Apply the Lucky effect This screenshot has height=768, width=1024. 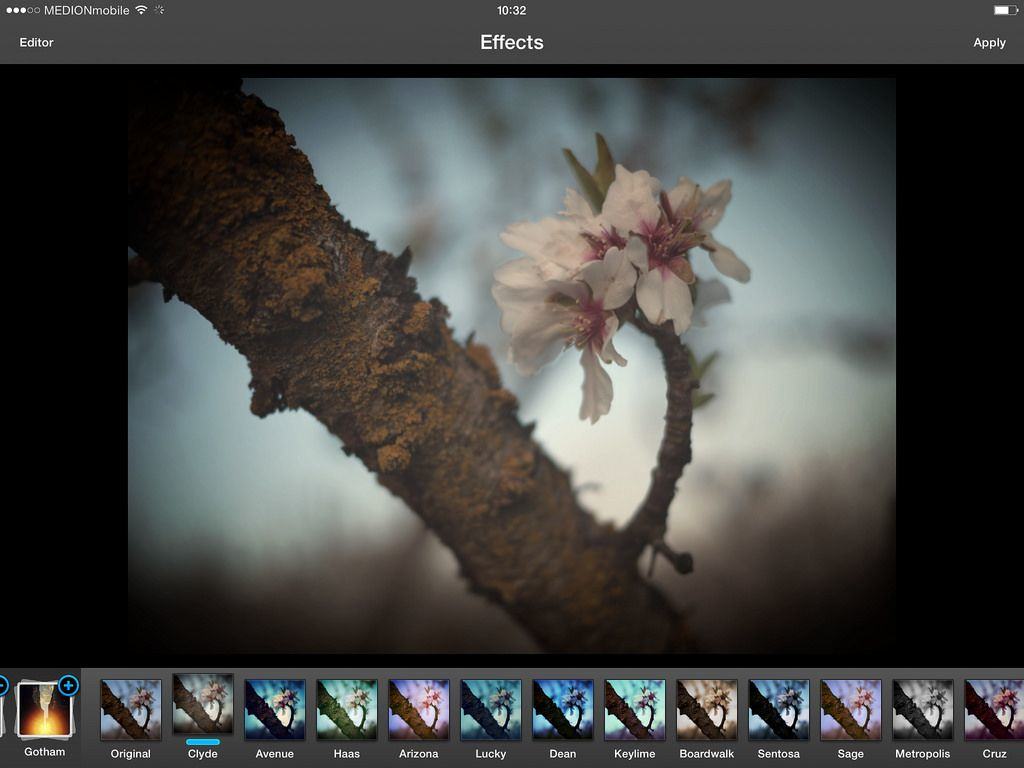click(491, 710)
